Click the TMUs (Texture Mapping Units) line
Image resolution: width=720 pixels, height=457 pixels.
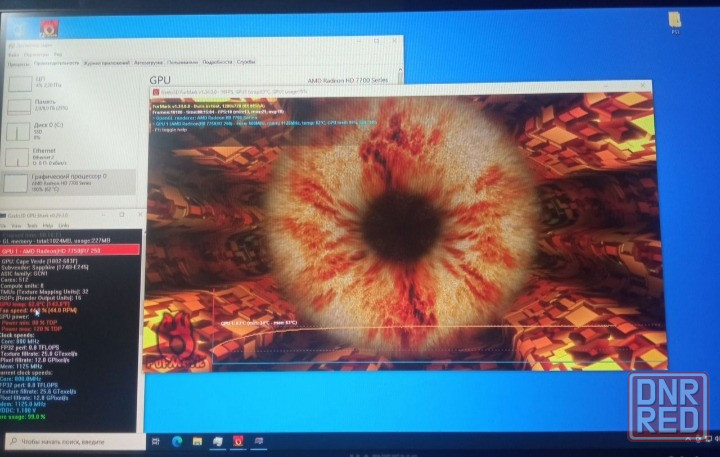coord(44,292)
